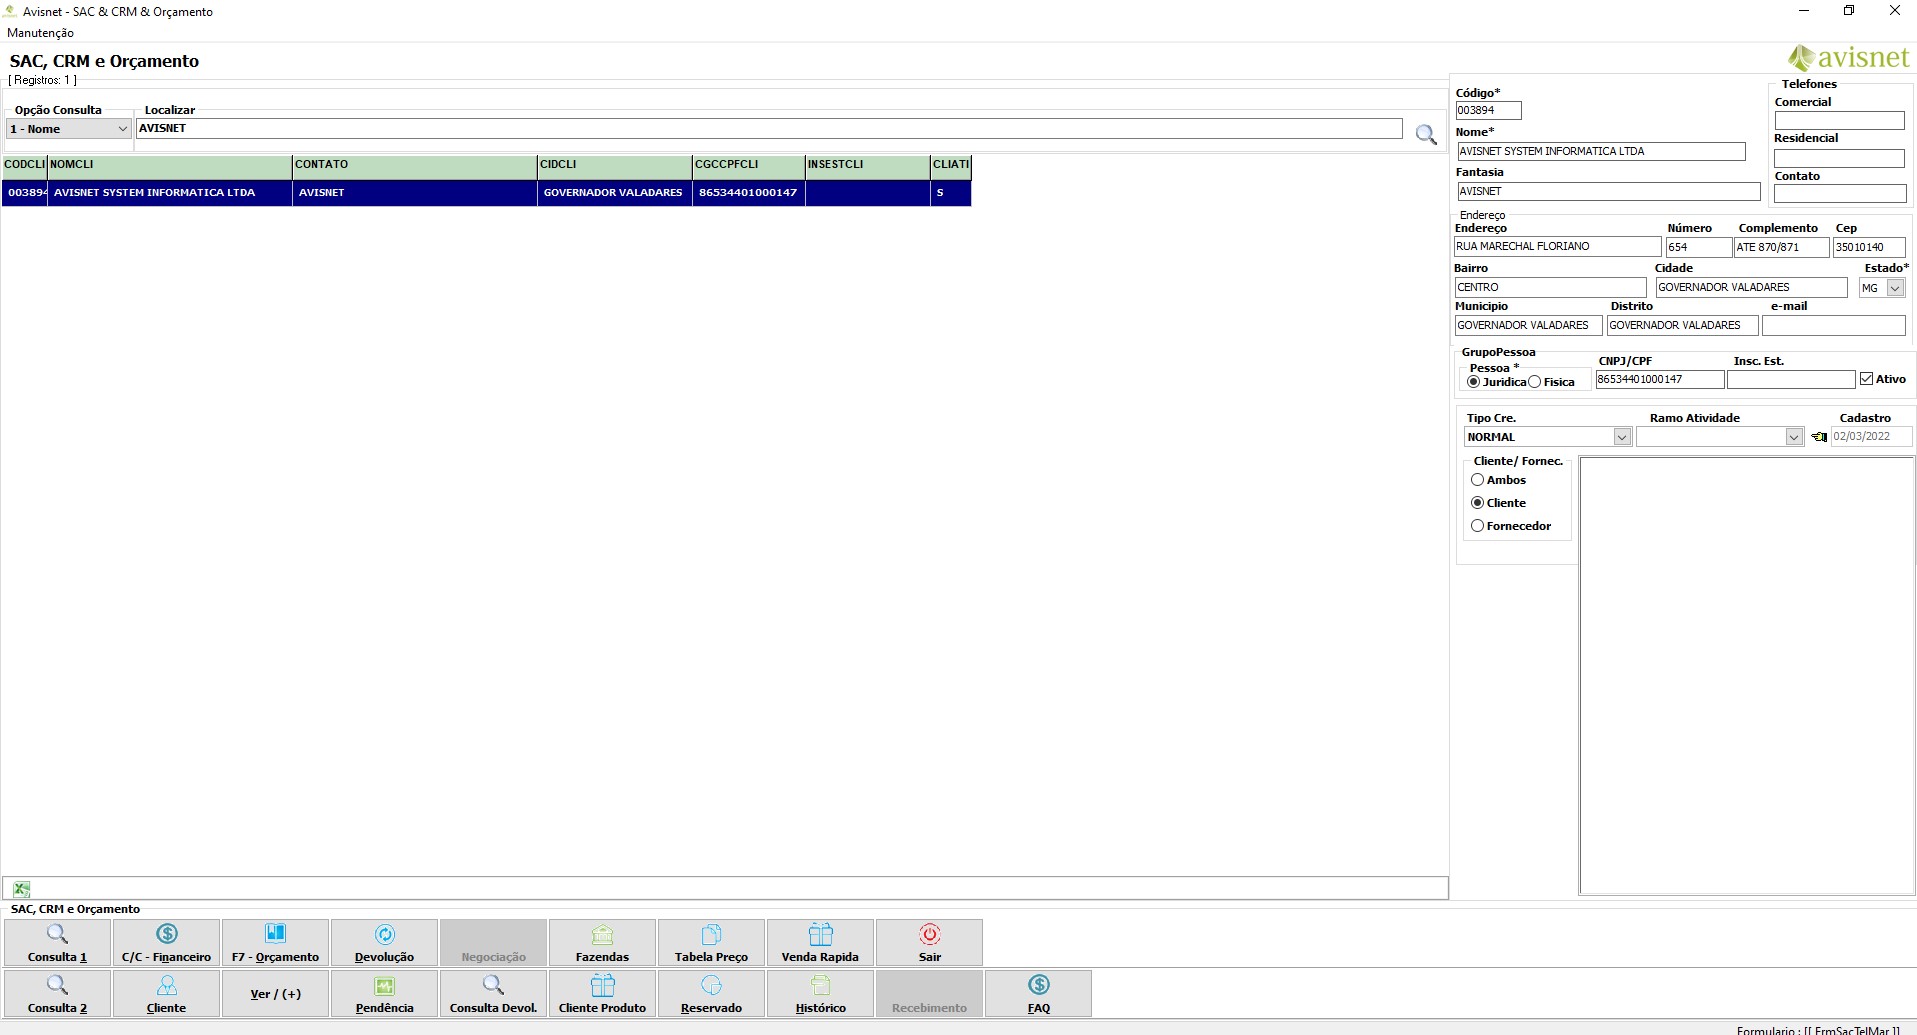Screen dimensions: 1917x1035
Task: Choose the Ambos radio option
Action: (1477, 480)
